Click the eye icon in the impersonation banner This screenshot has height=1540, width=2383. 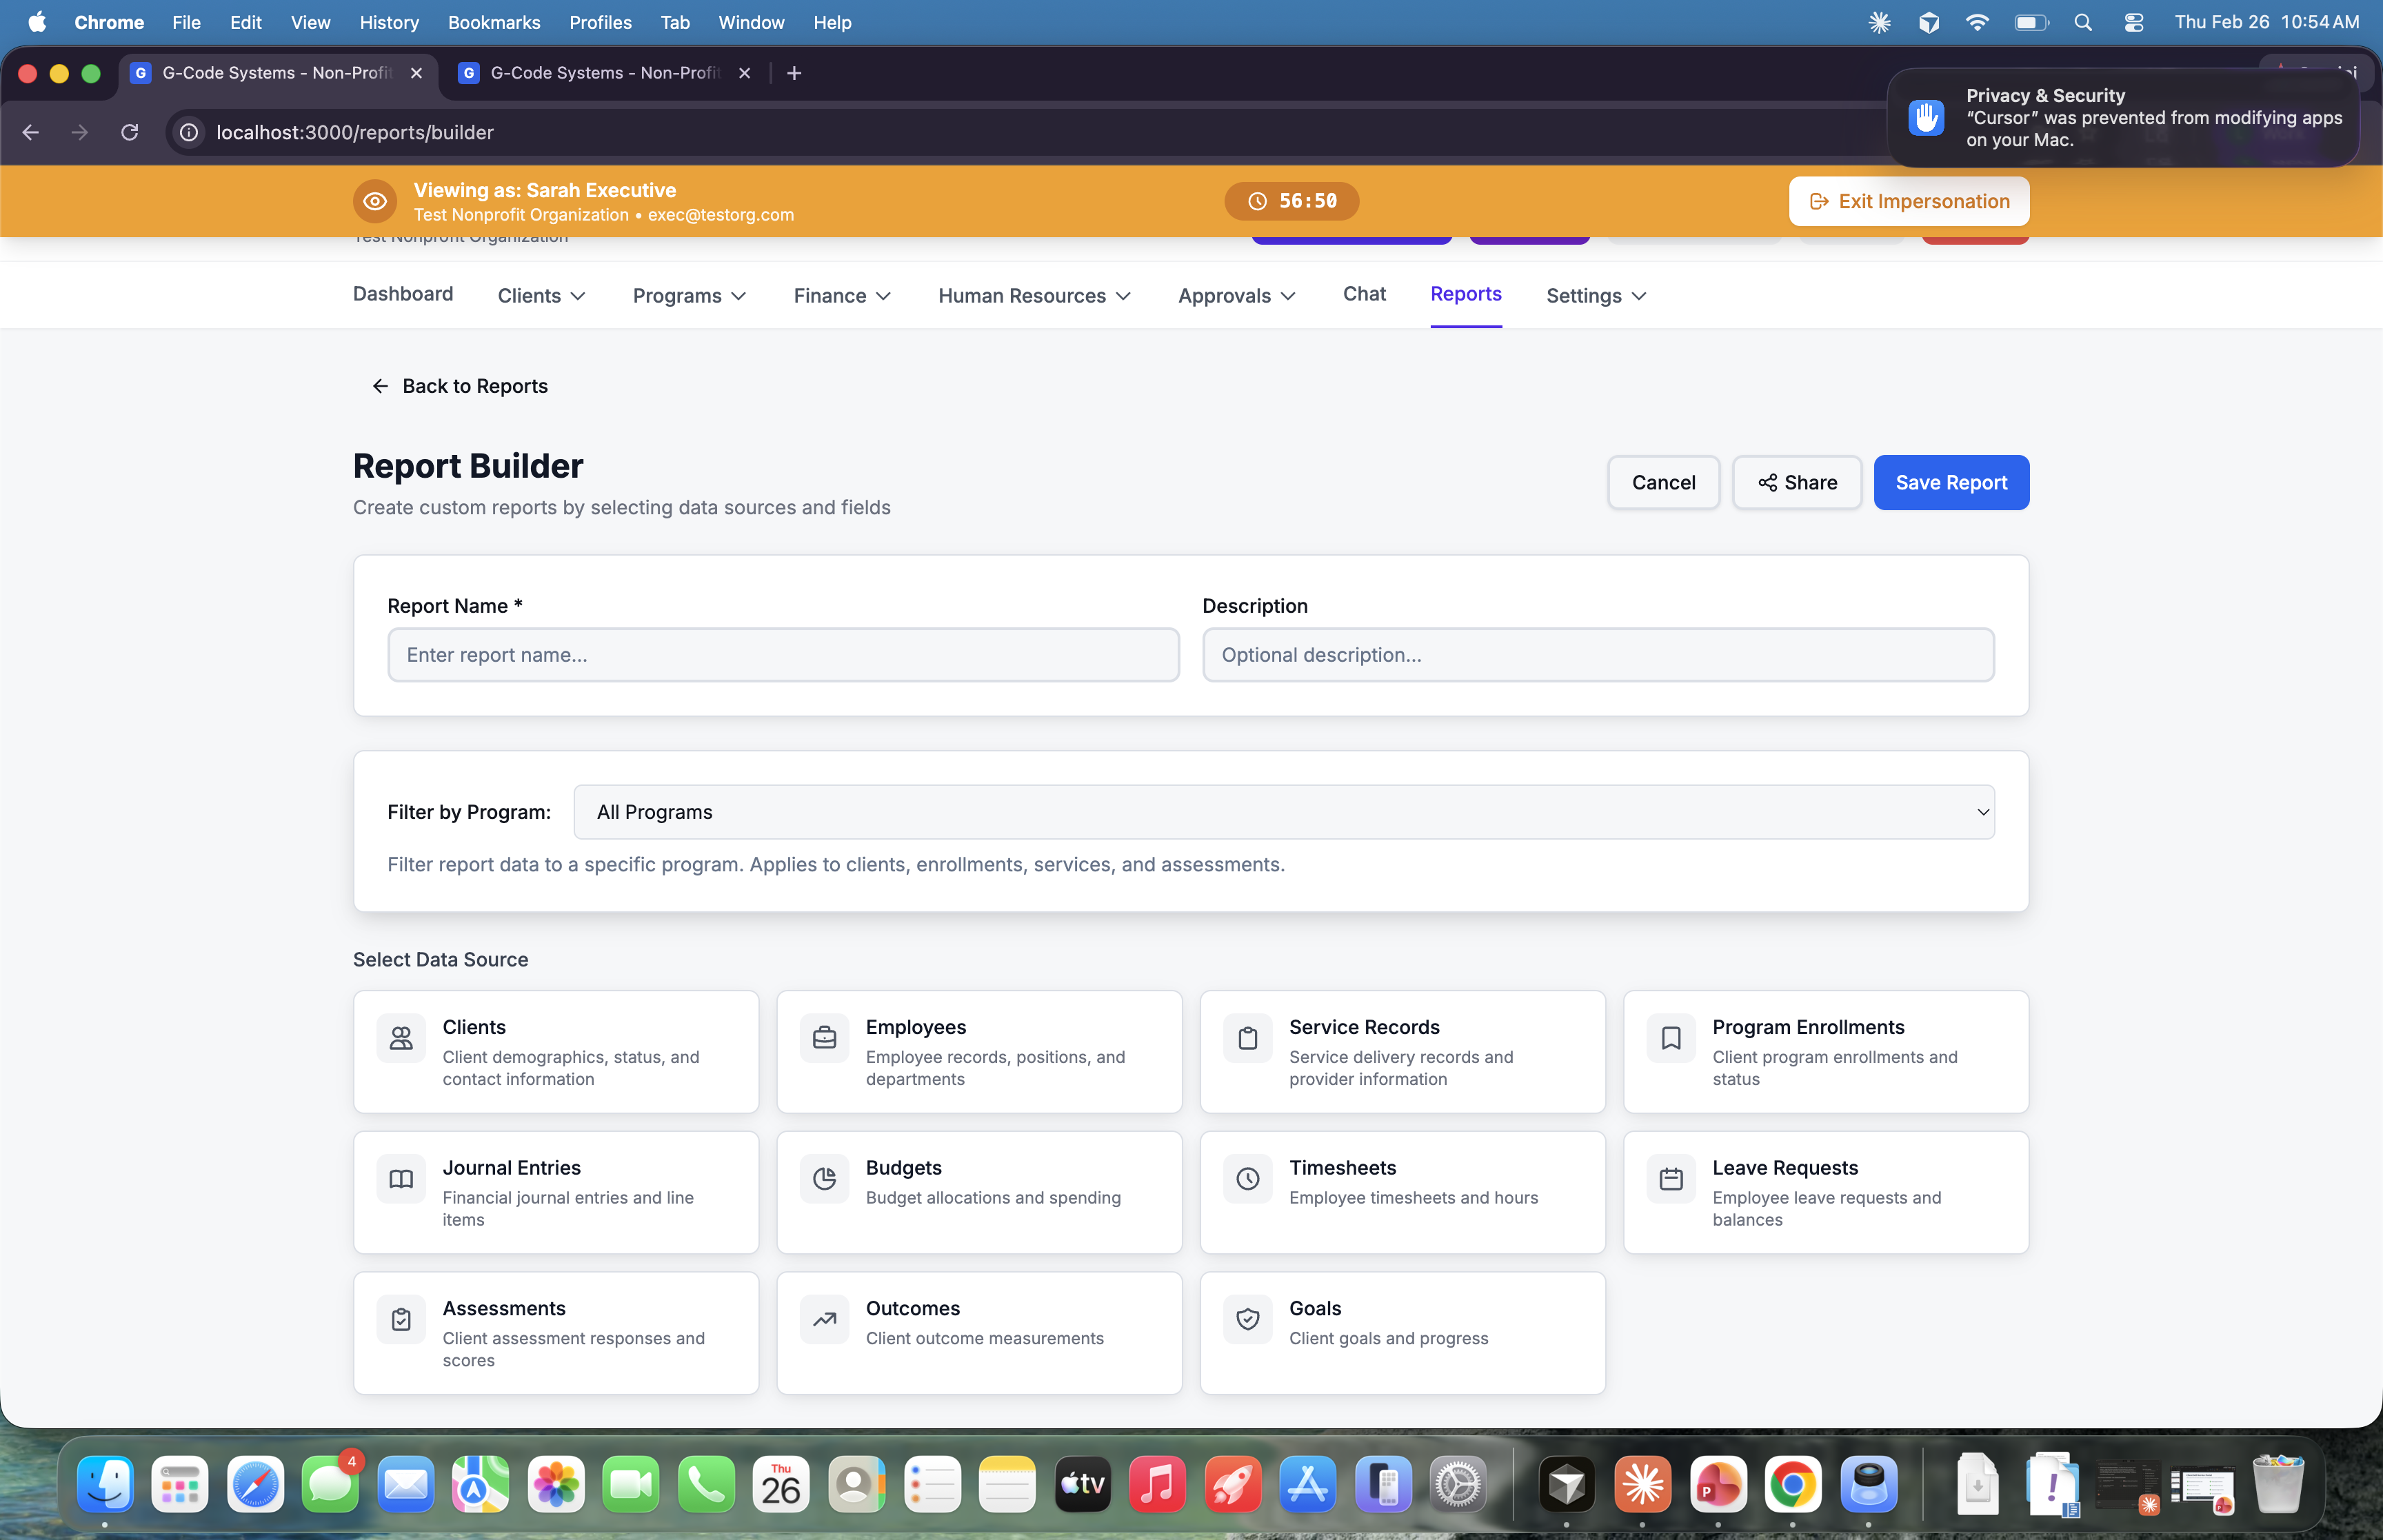point(375,201)
